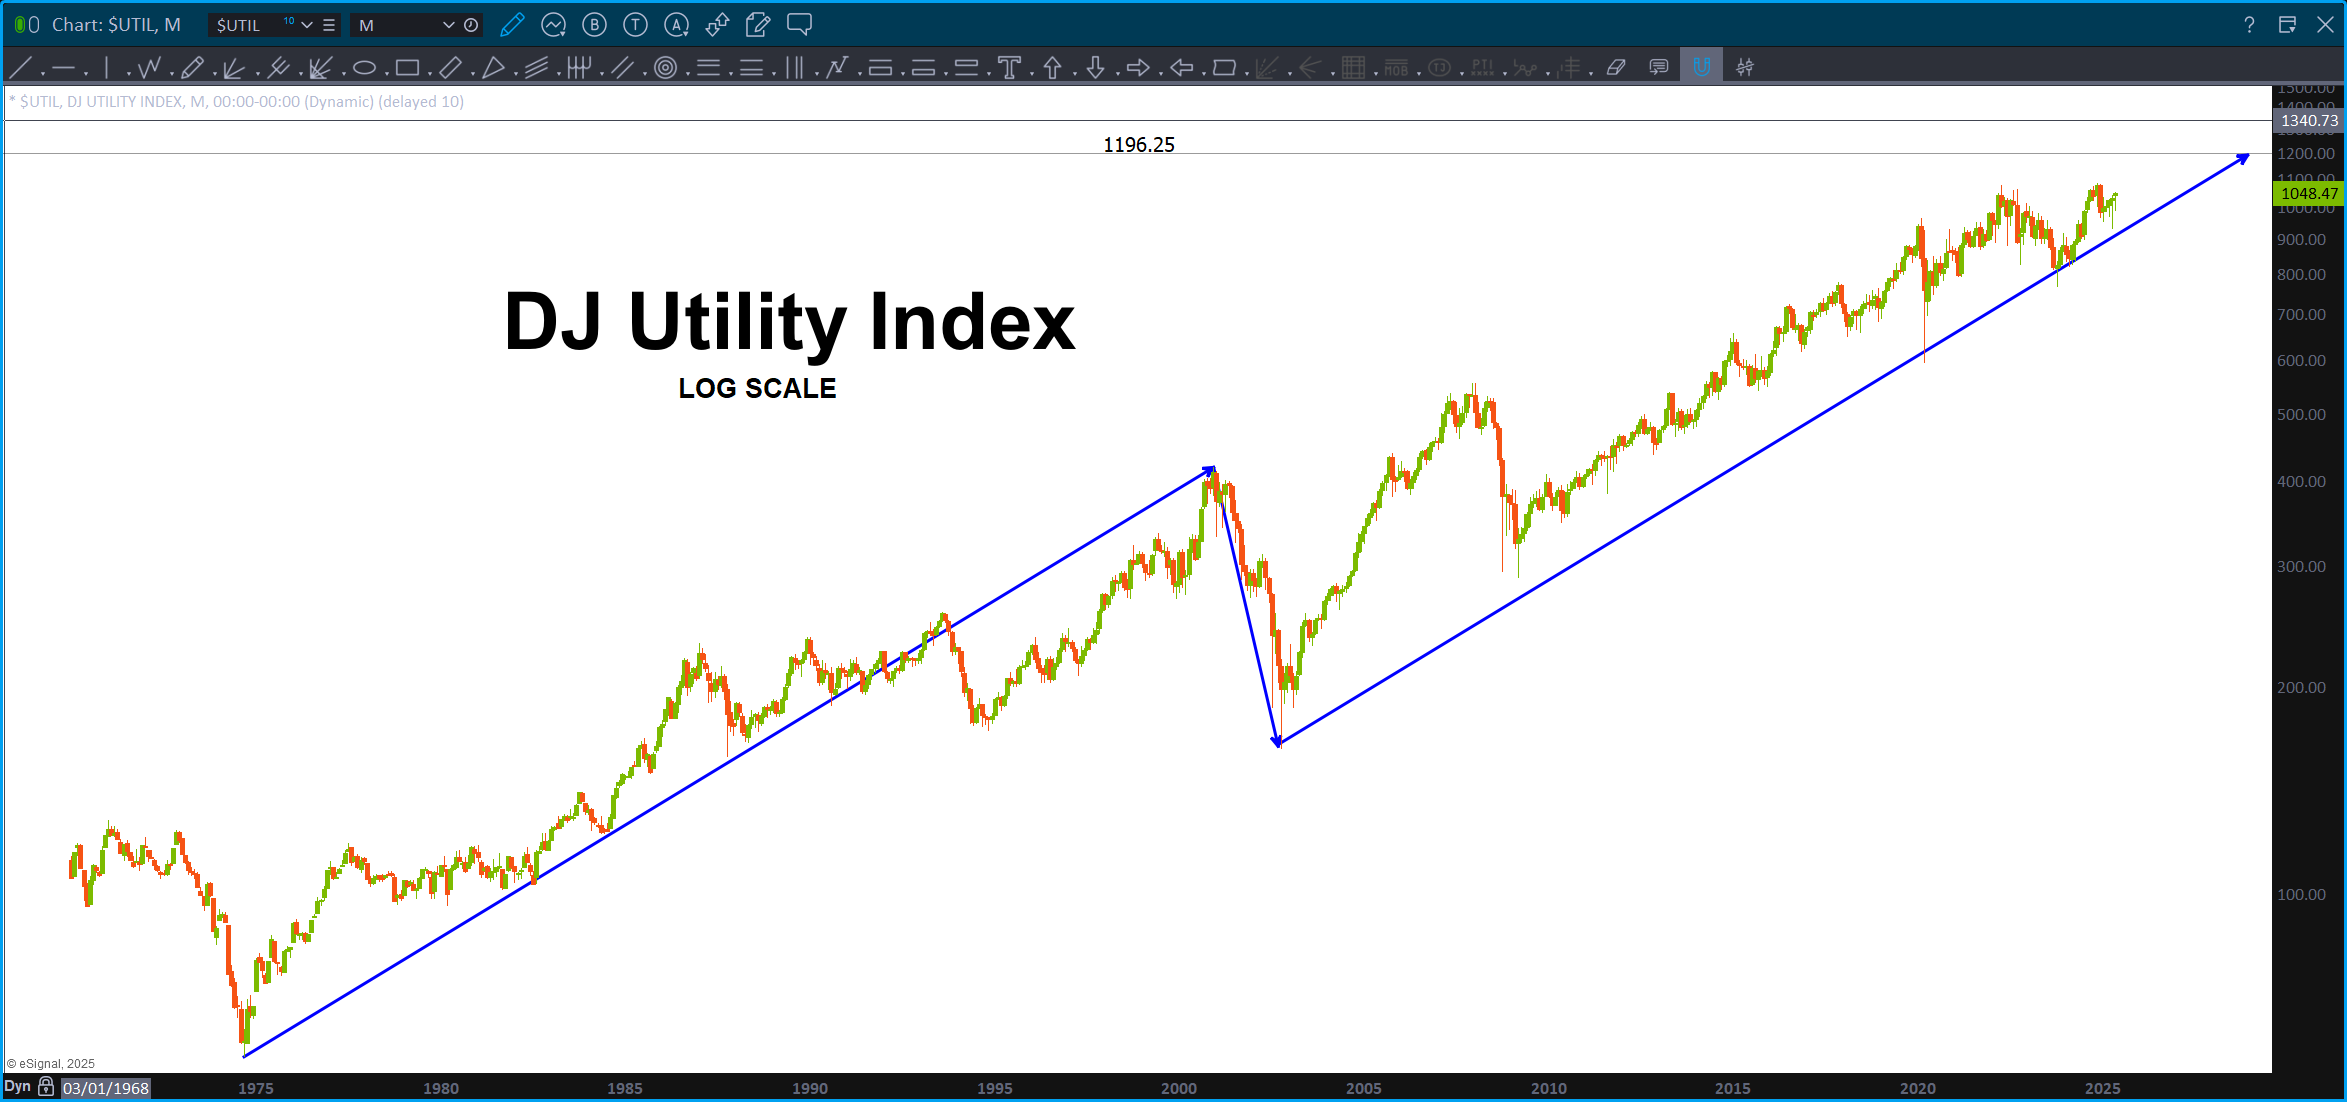Select the Elliott wave labeling tool

(x=837, y=68)
